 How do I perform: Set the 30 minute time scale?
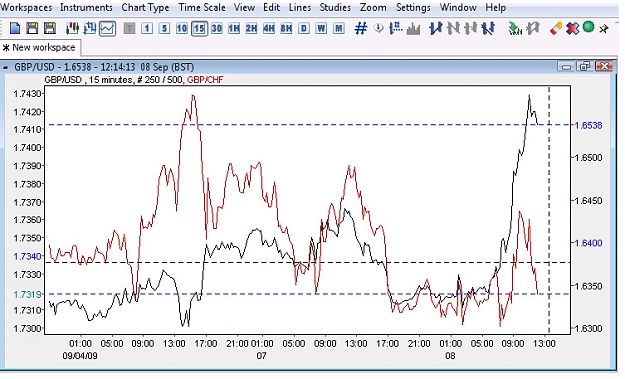pos(217,29)
